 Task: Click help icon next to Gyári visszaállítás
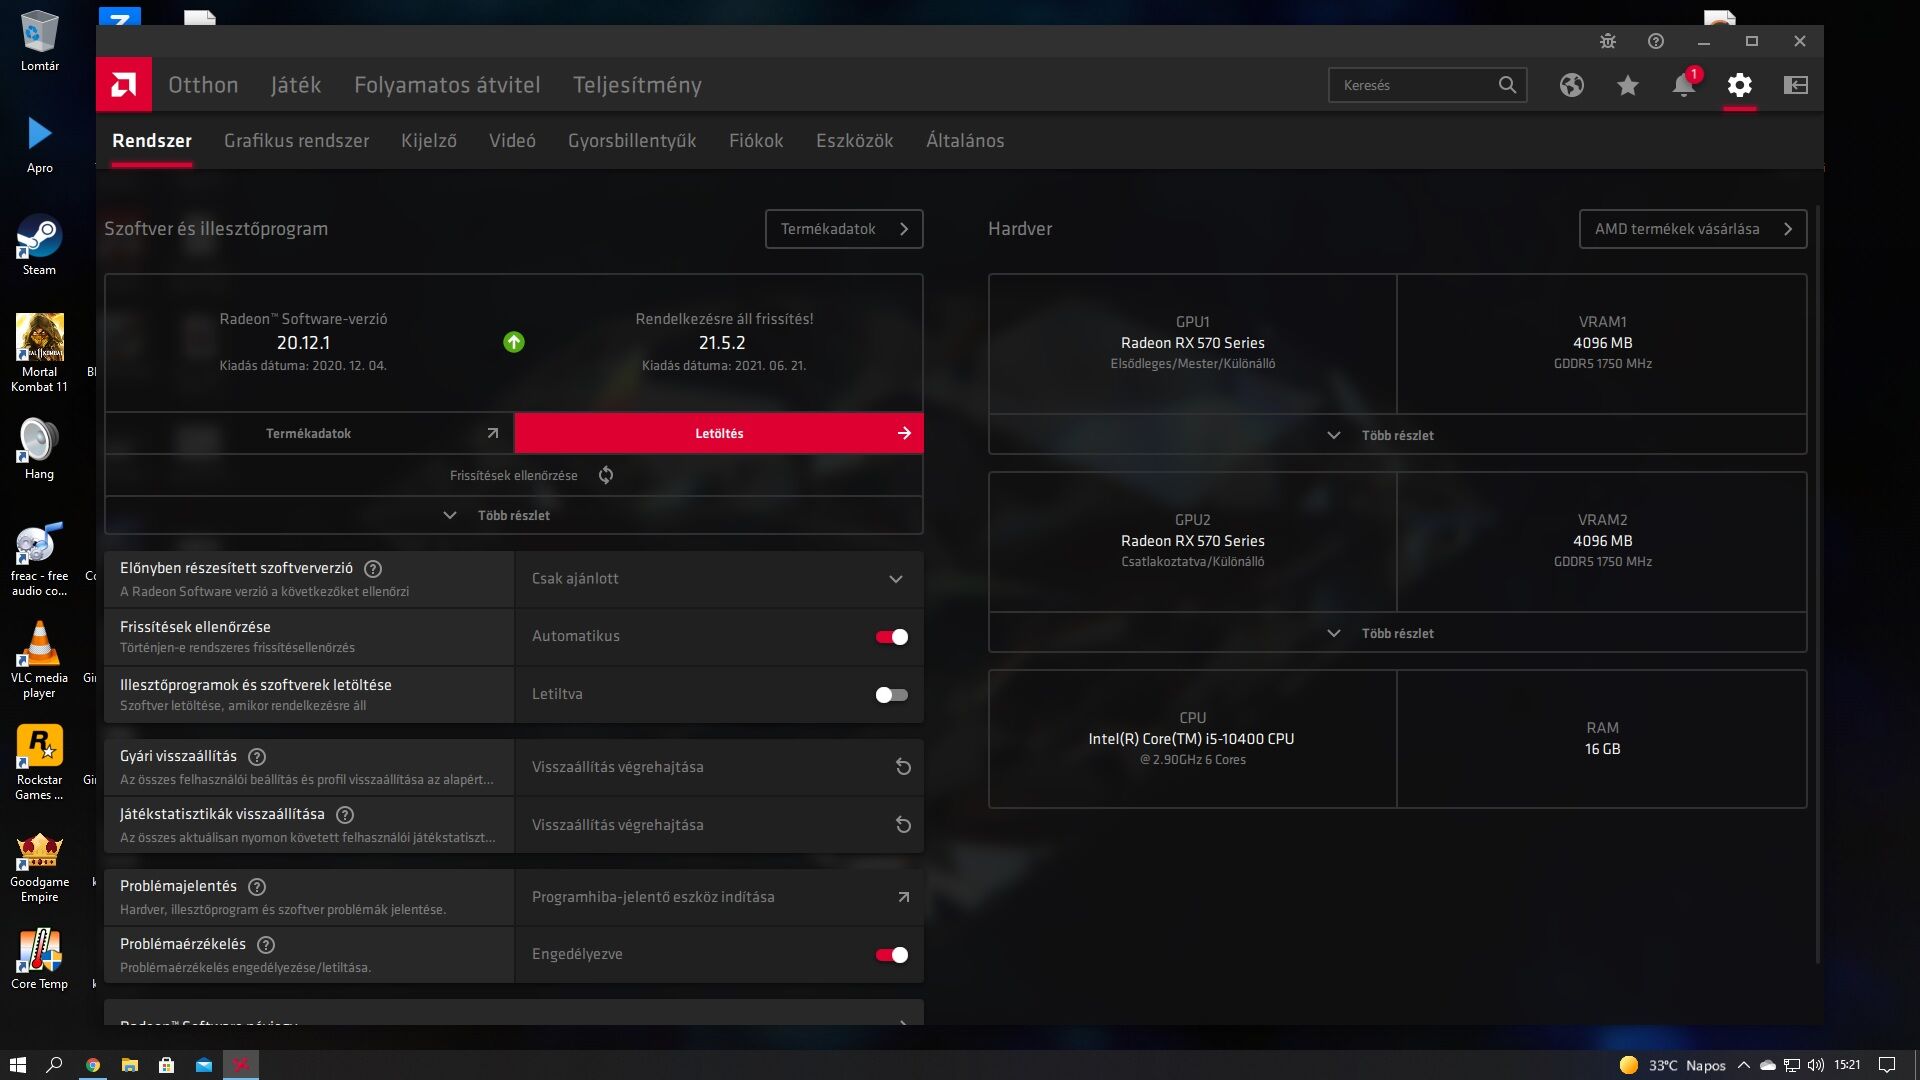pyautogui.click(x=257, y=757)
